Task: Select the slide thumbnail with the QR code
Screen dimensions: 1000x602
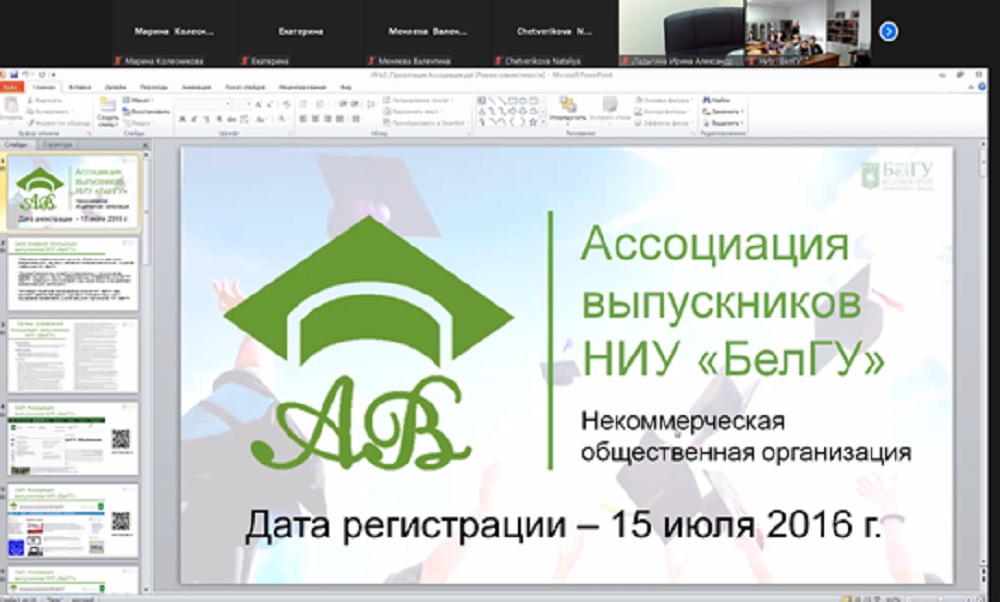Action: coord(73,438)
